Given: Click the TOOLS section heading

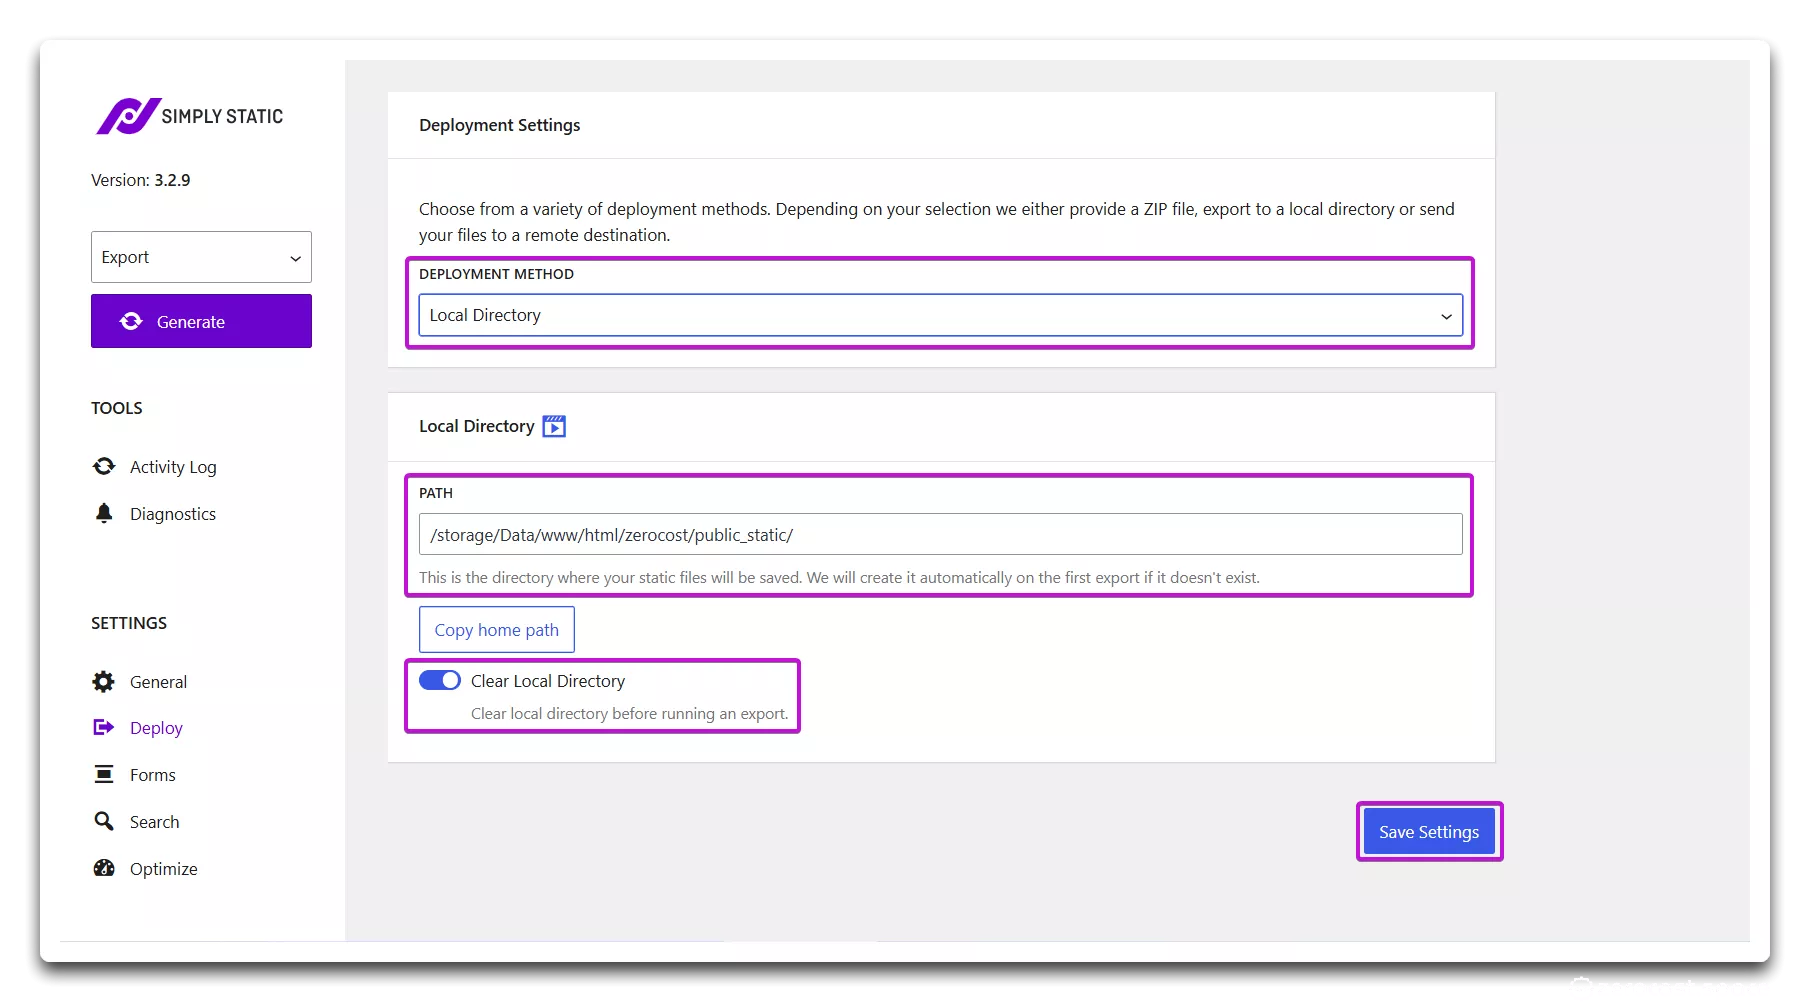Looking at the screenshot, I should click(x=117, y=408).
